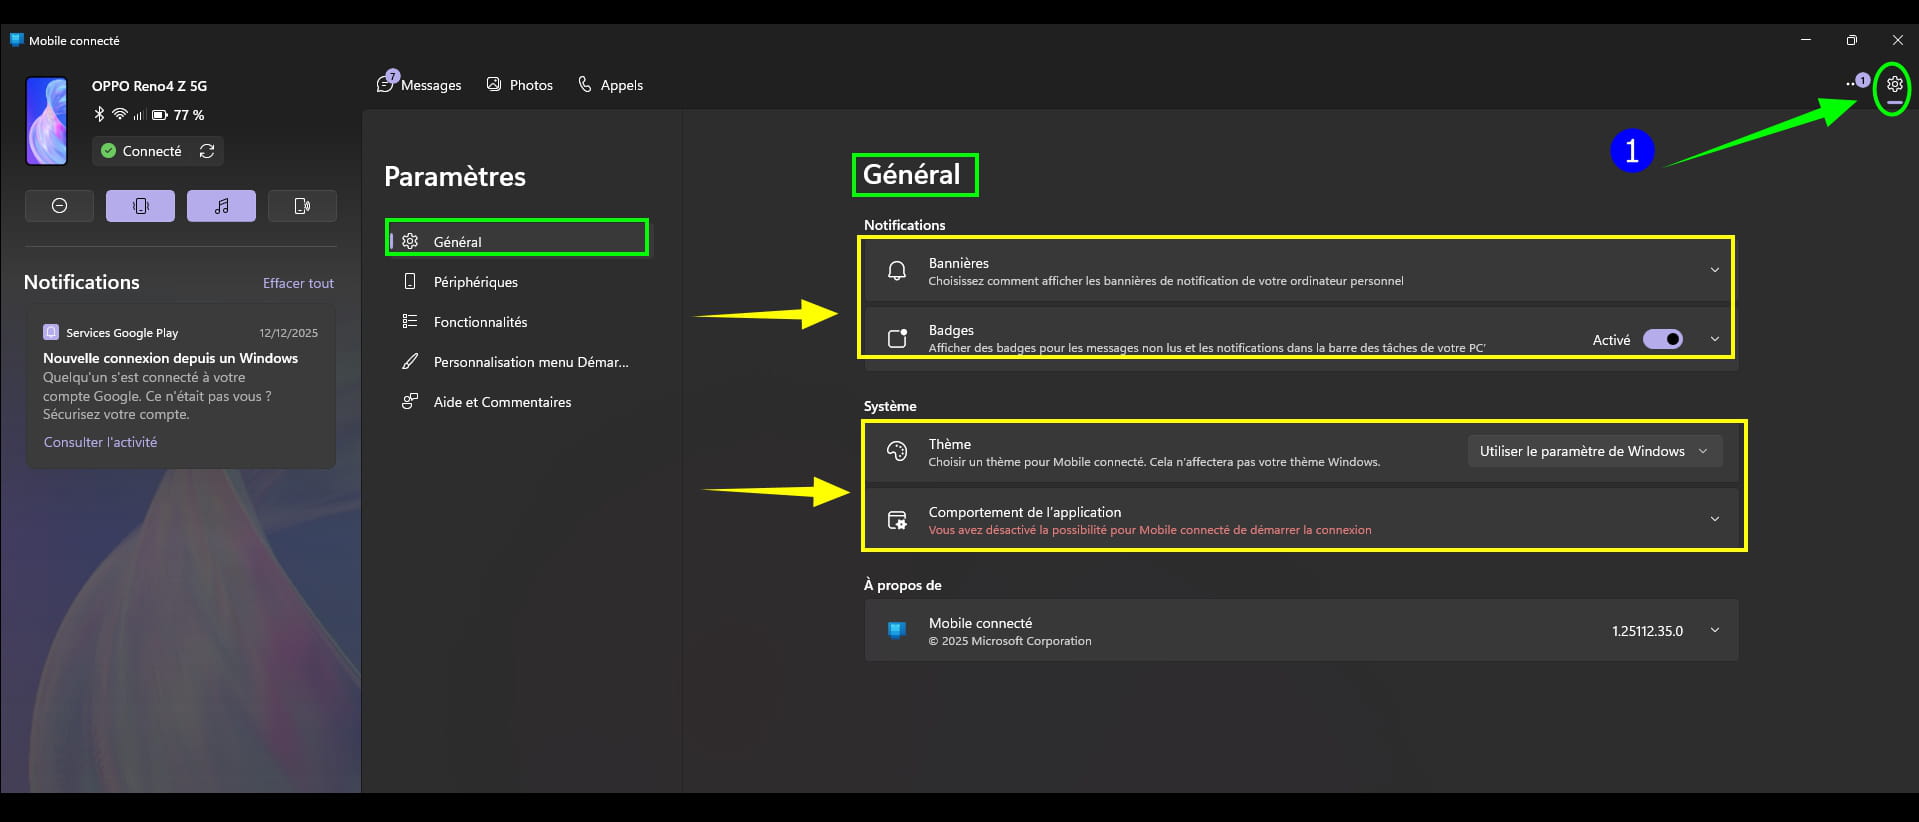
Task: Click the OPPO Reno4 phone thumbnail
Action: [47, 121]
